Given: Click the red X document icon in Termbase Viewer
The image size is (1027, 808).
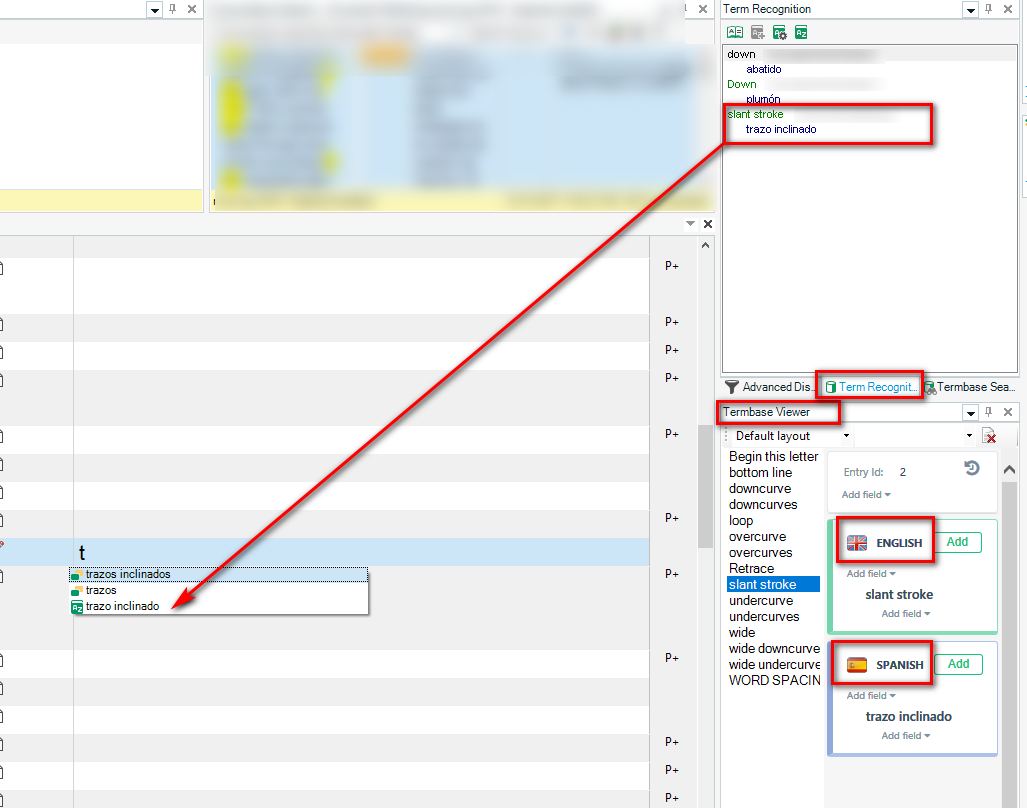Looking at the screenshot, I should (x=989, y=436).
